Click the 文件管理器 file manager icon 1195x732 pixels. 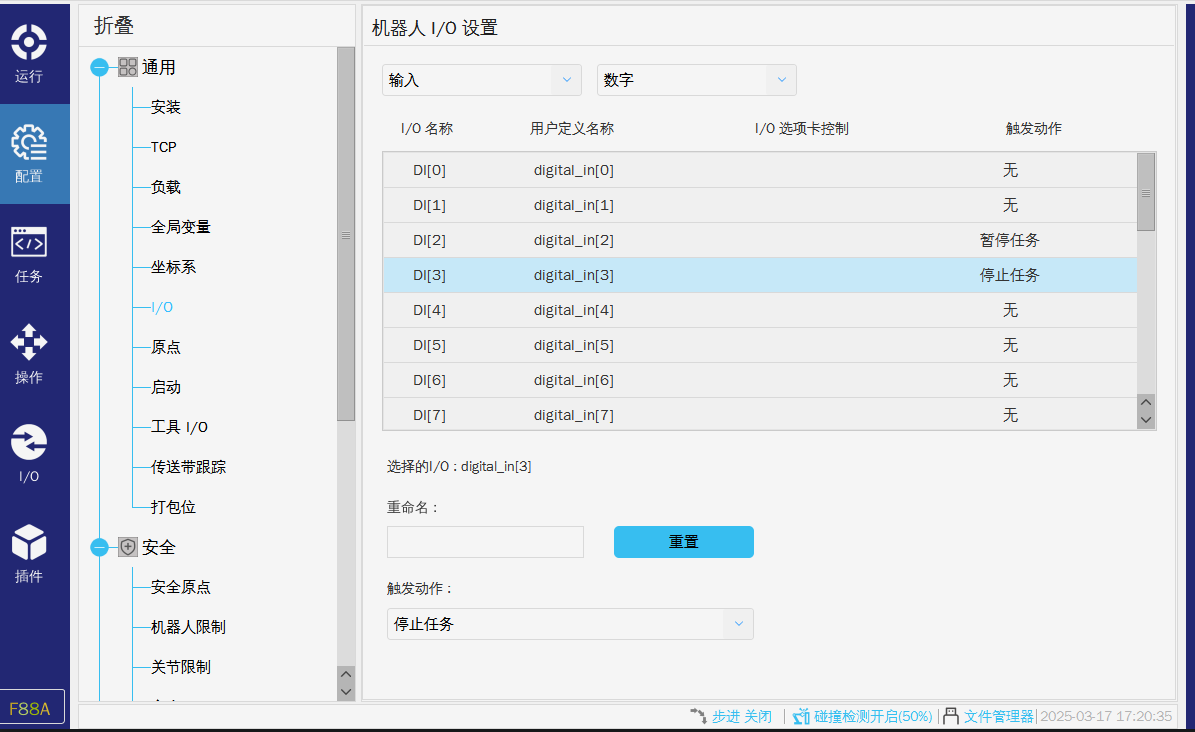(951, 716)
